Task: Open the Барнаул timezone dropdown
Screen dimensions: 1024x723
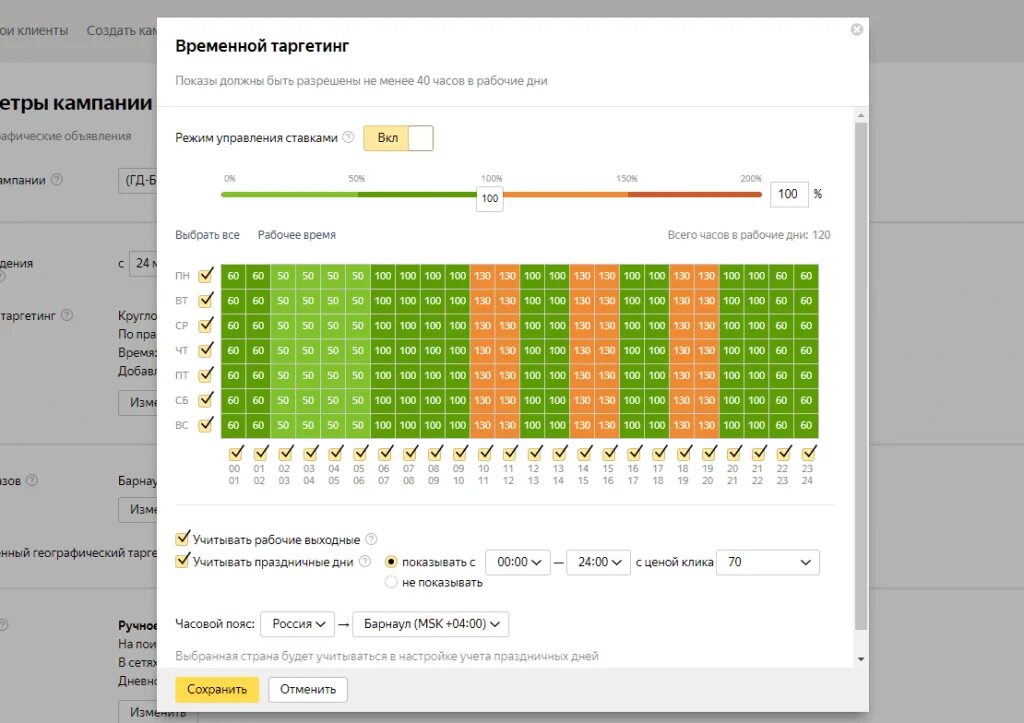Action: 430,624
